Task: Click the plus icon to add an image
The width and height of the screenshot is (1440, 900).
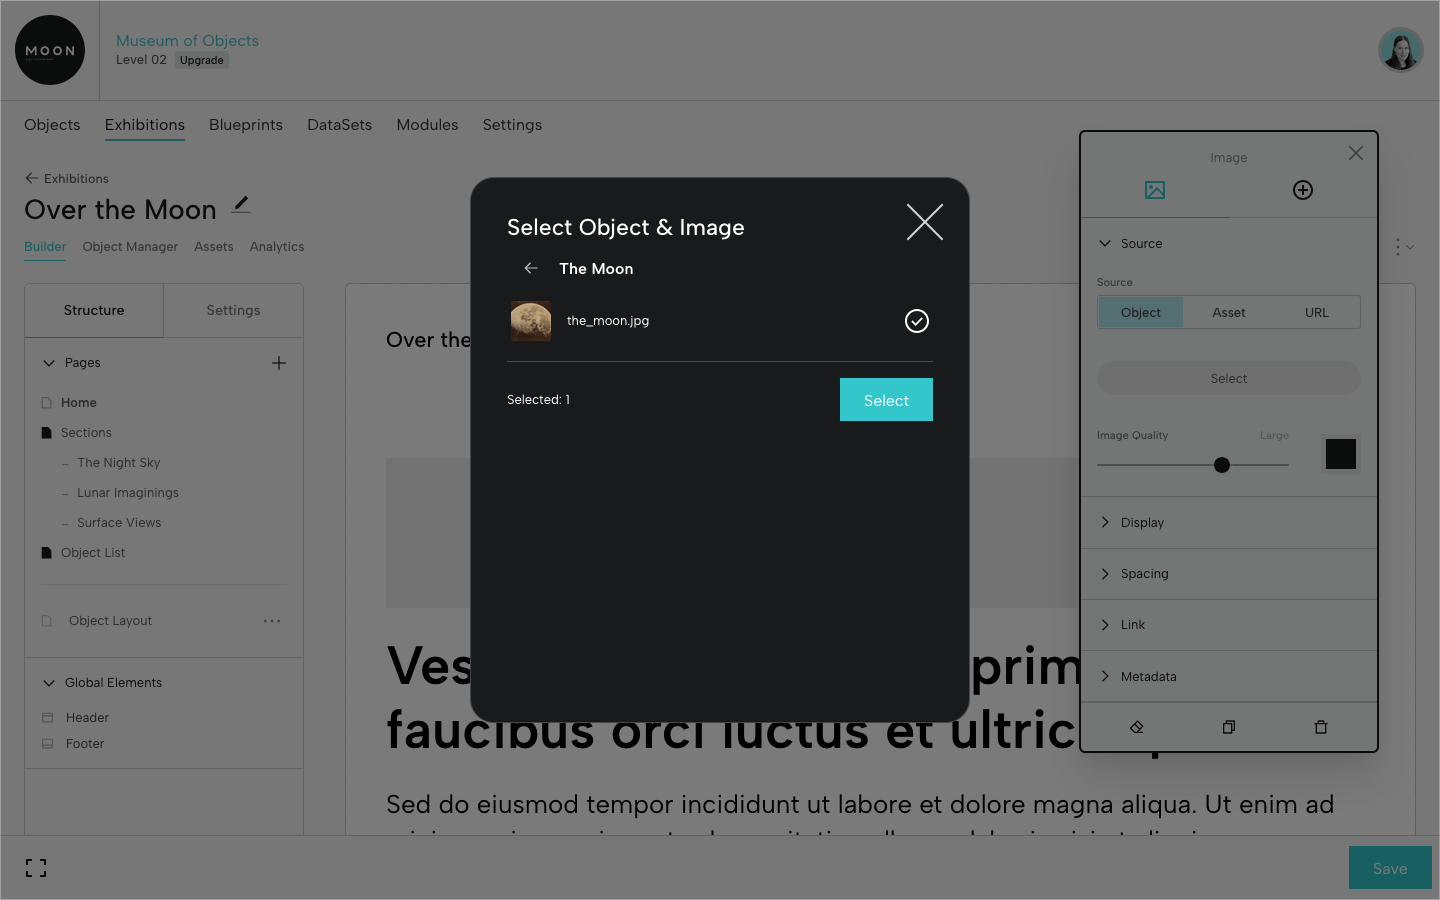Action: click(x=1303, y=188)
